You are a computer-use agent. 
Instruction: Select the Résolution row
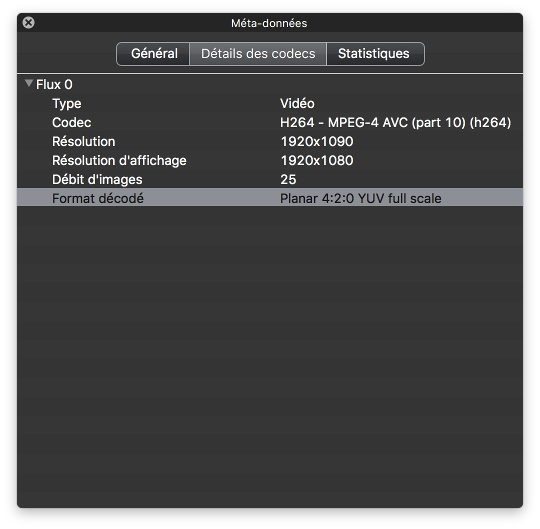(270, 142)
